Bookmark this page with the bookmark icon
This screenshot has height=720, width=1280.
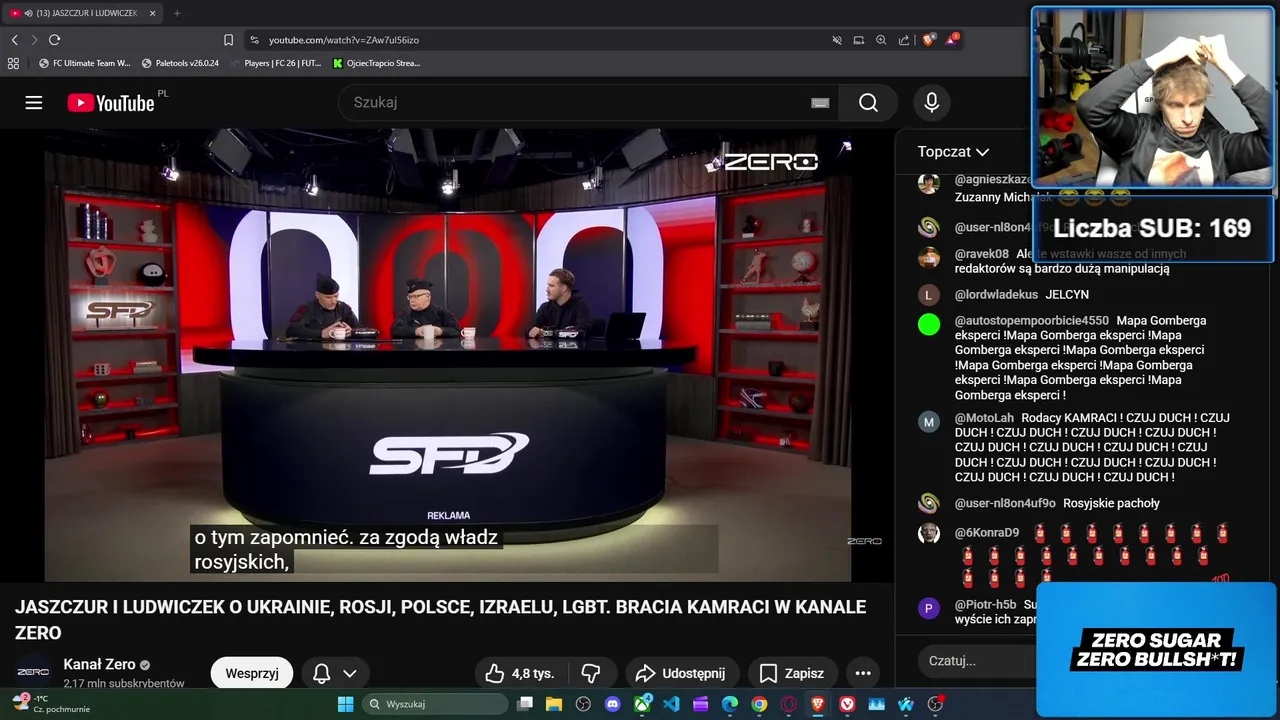[228, 40]
